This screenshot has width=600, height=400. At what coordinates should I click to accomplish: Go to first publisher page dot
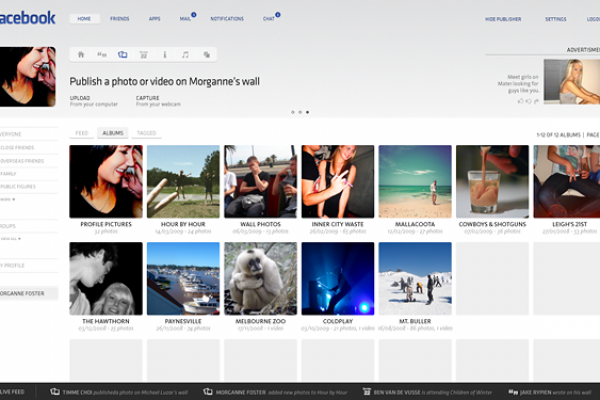point(293,112)
